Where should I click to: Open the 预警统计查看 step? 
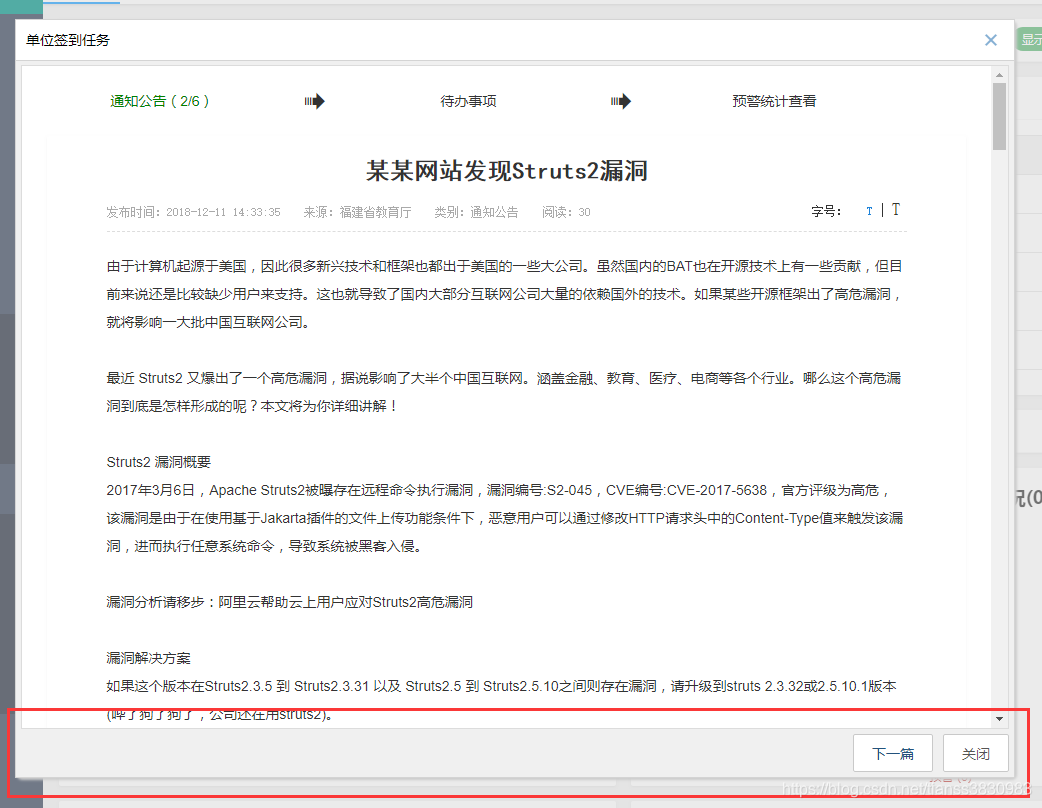coord(774,101)
